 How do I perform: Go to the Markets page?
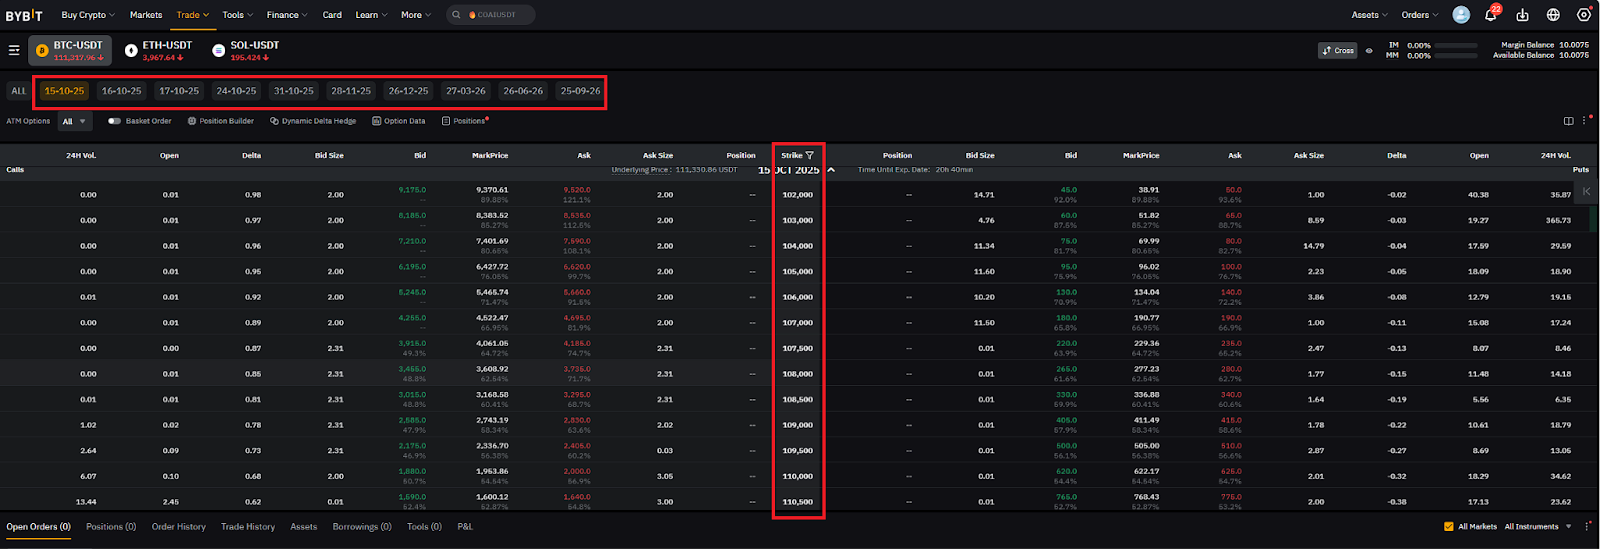[x=146, y=15]
